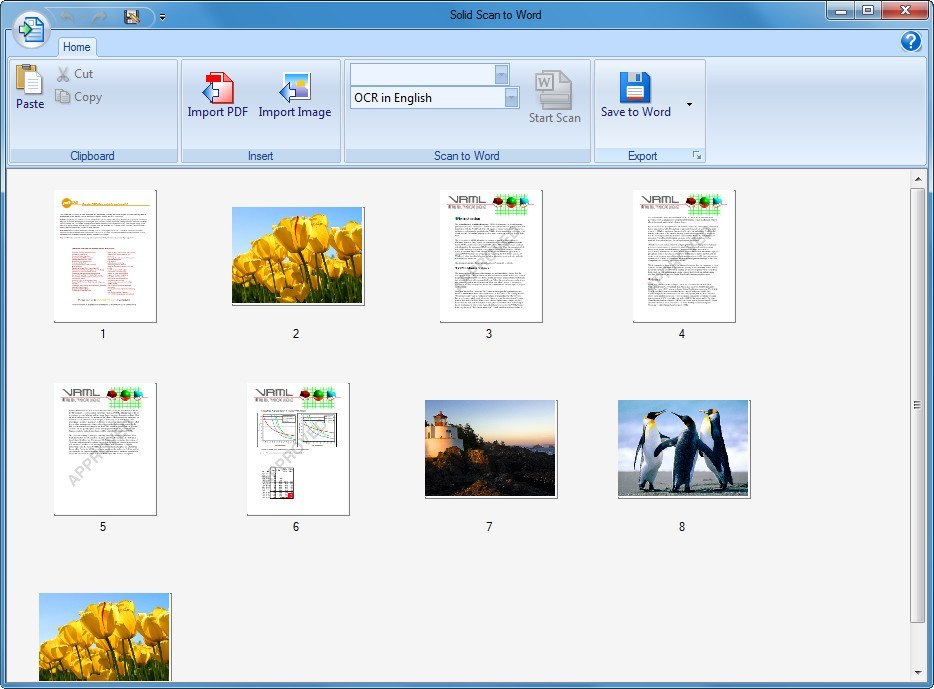Click the Undo arrow icon
This screenshot has height=689, width=934.
pyautogui.click(x=67, y=15)
